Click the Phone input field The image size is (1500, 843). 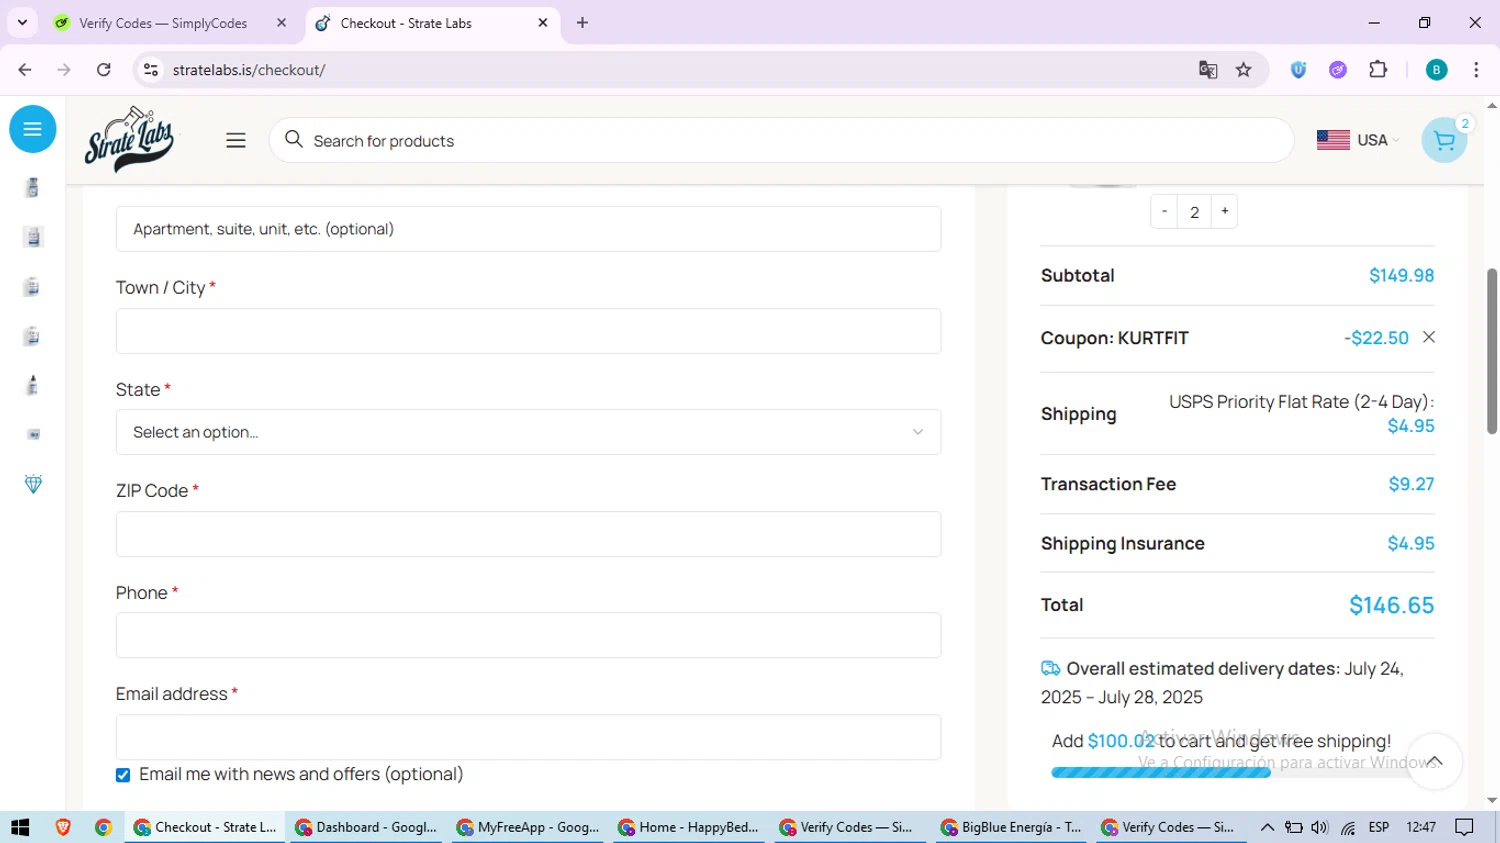click(528, 635)
